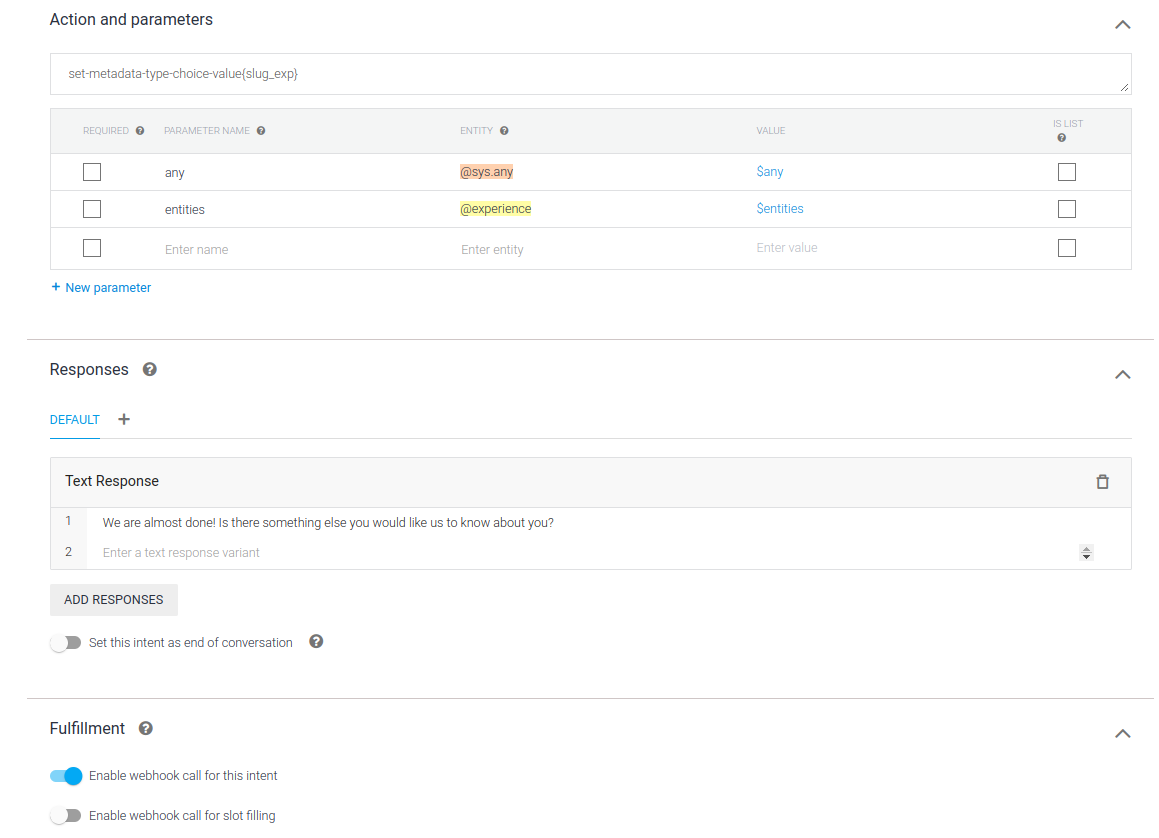Delete the Text Response block with trash icon
This screenshot has width=1159, height=838.
[1102, 482]
